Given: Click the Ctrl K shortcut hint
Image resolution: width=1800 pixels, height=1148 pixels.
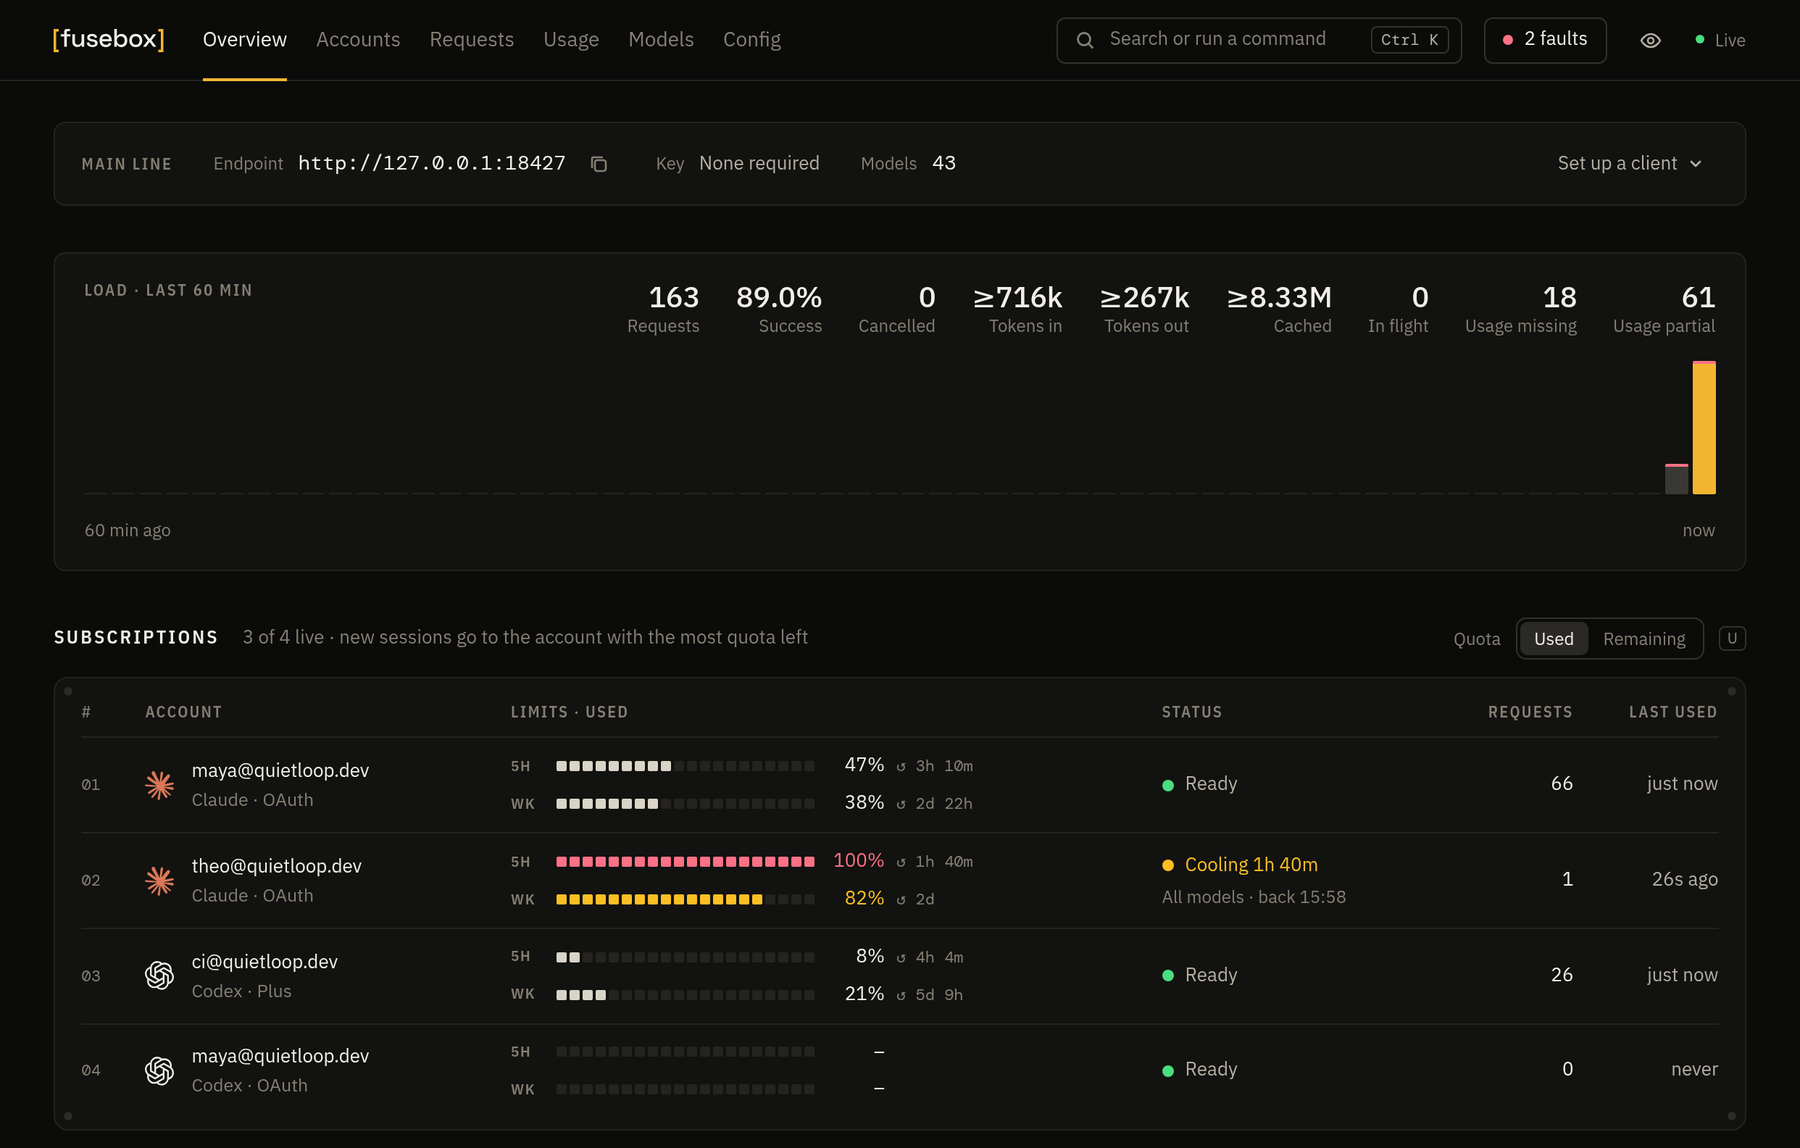Looking at the screenshot, I should coord(1409,40).
